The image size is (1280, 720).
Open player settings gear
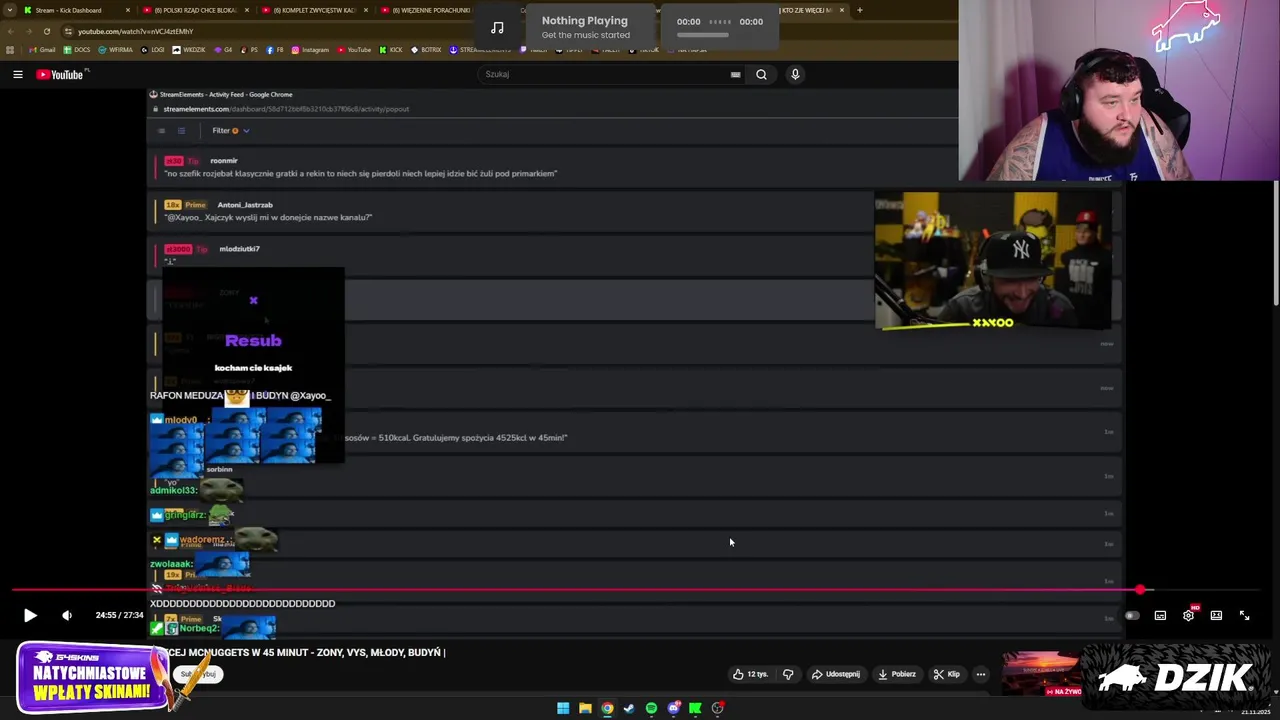tap(1188, 616)
